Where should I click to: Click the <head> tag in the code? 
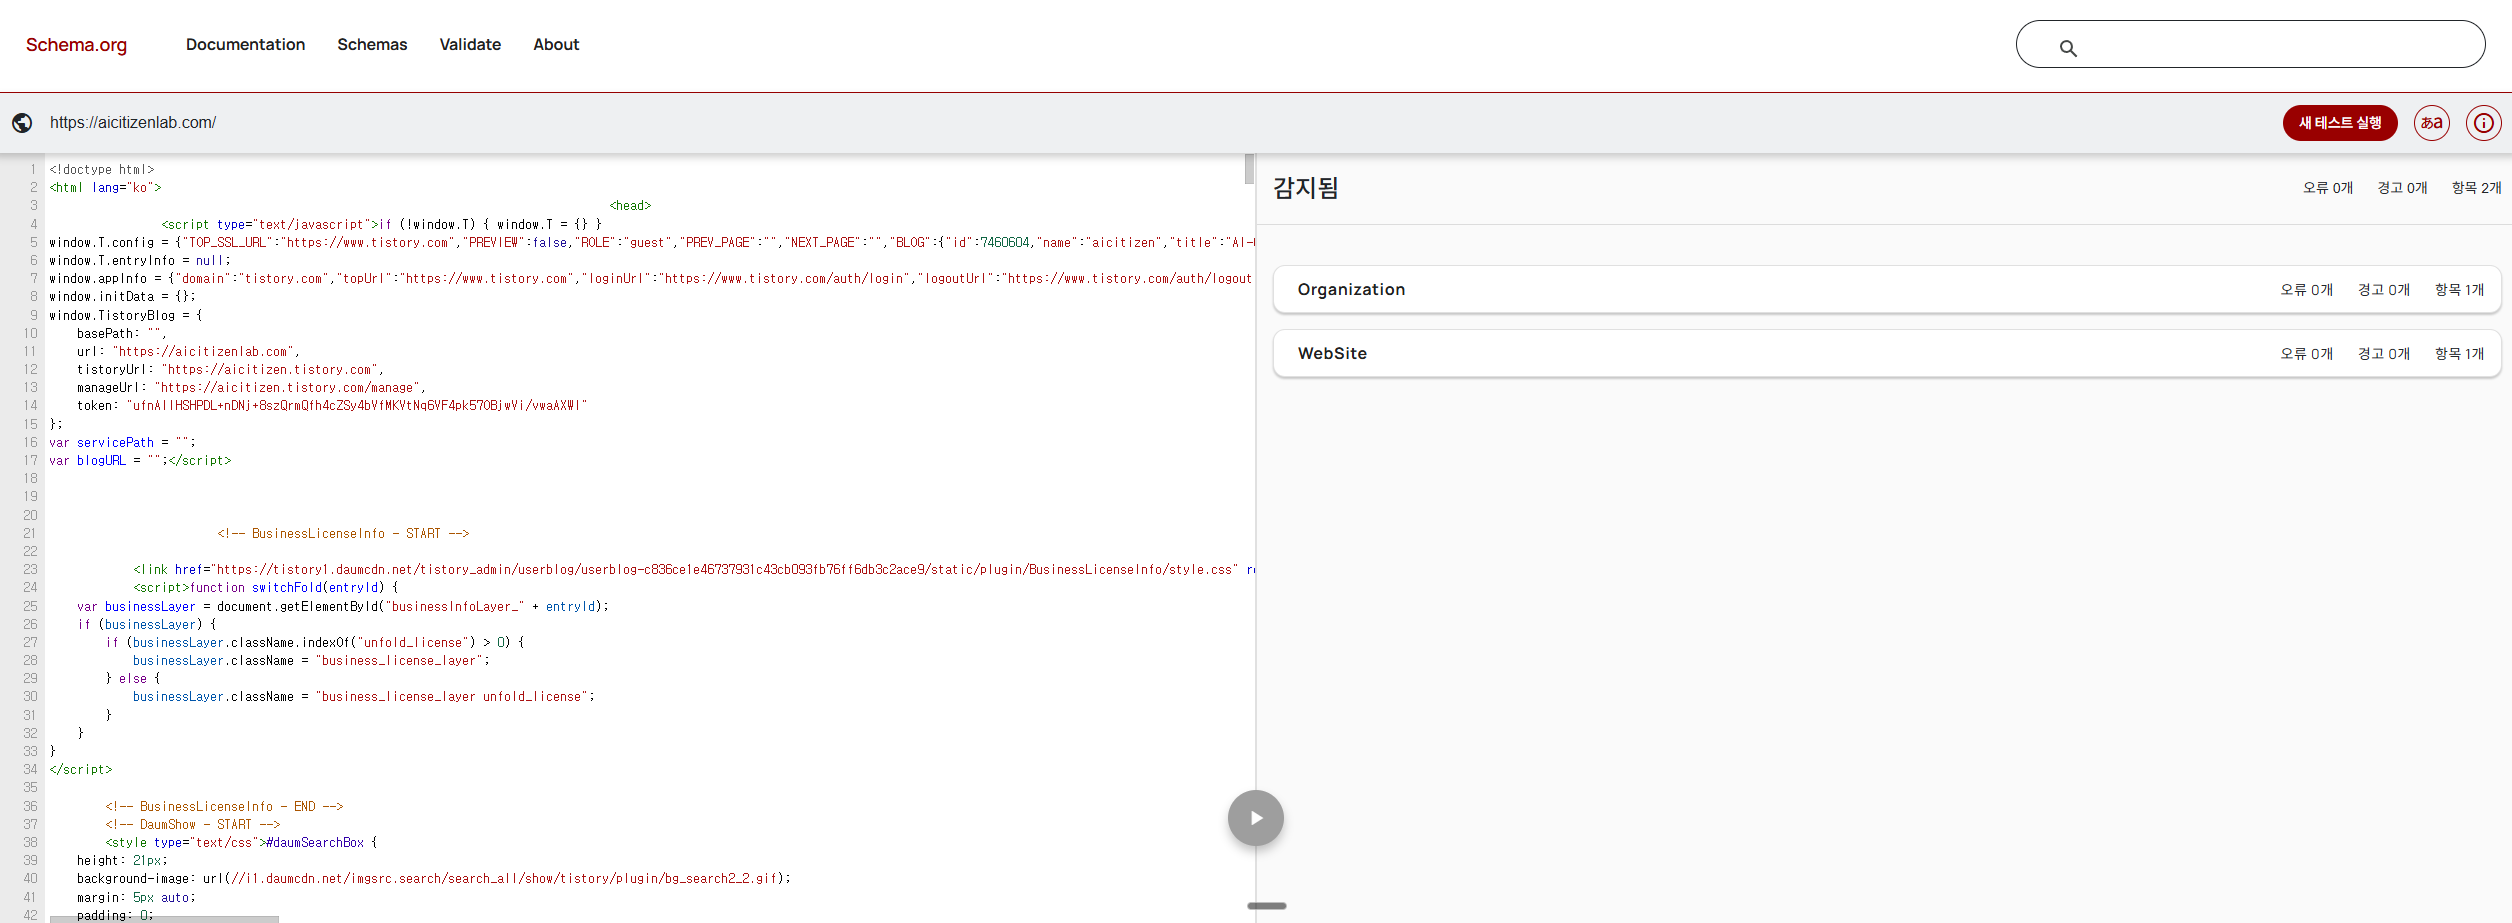tap(630, 206)
